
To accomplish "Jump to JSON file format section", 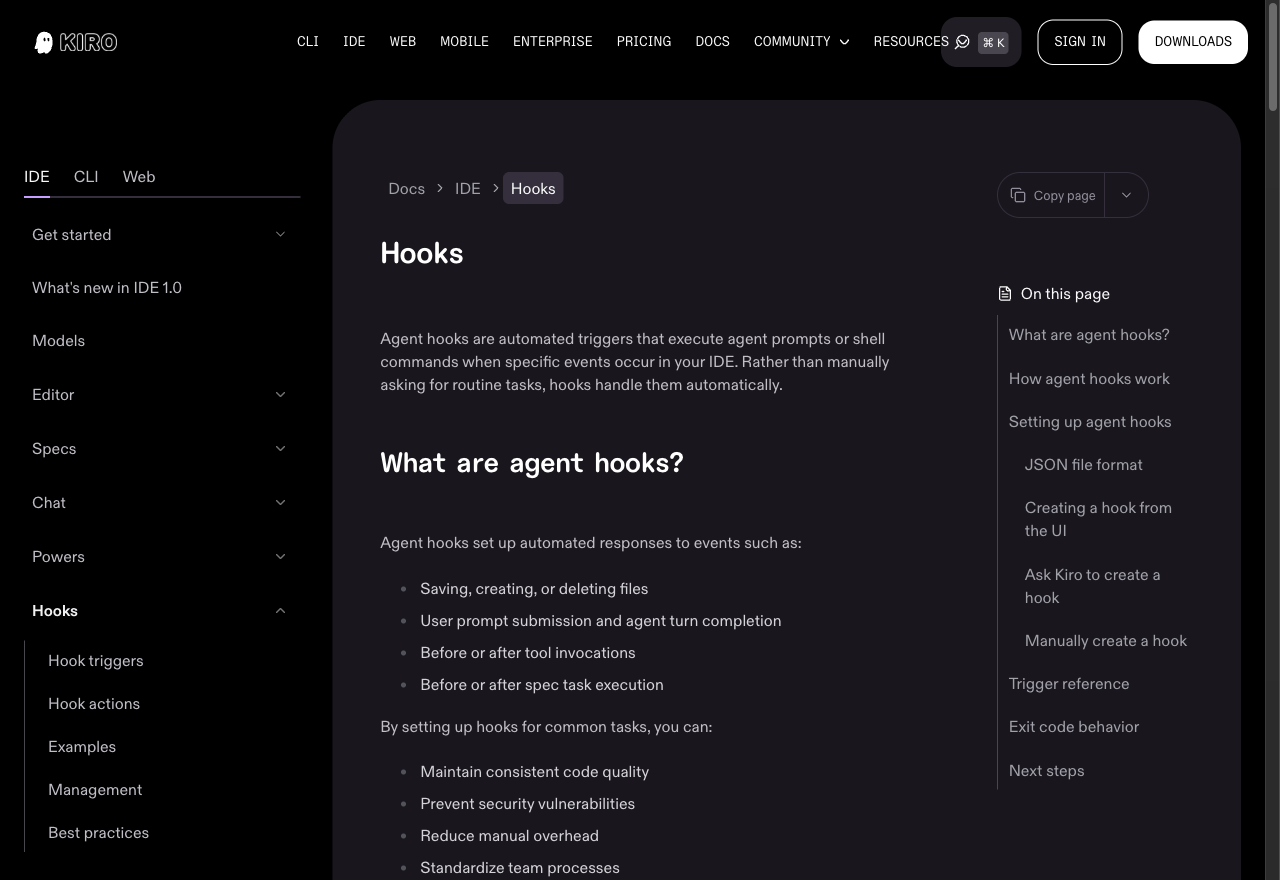I will click(1083, 465).
